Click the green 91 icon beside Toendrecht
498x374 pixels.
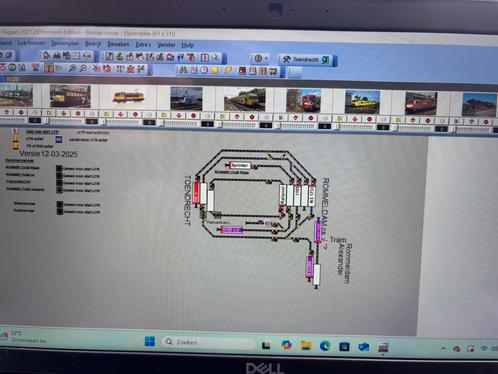coord(325,60)
